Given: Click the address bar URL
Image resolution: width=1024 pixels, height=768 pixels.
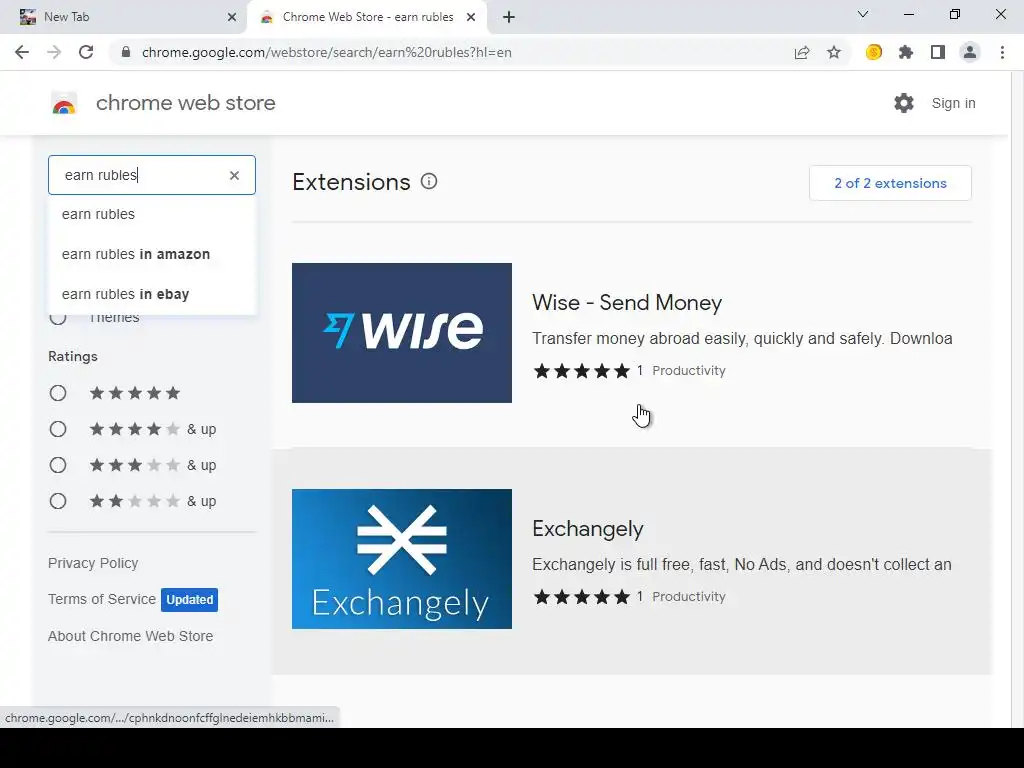Looking at the screenshot, I should (x=327, y=52).
